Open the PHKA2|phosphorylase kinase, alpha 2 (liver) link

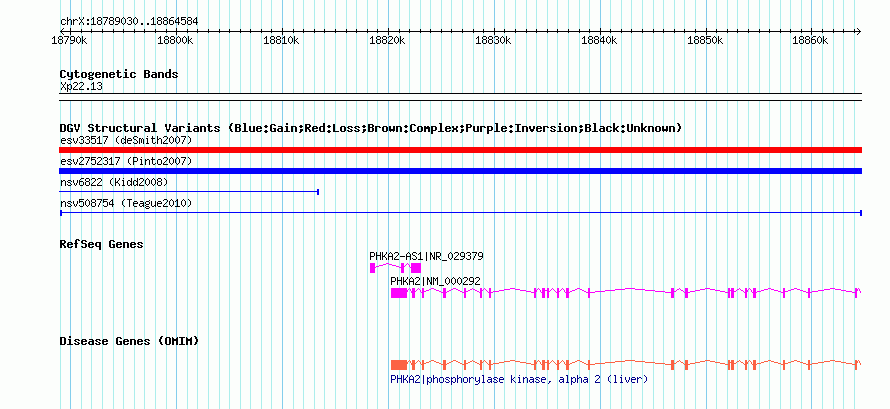click(519, 380)
